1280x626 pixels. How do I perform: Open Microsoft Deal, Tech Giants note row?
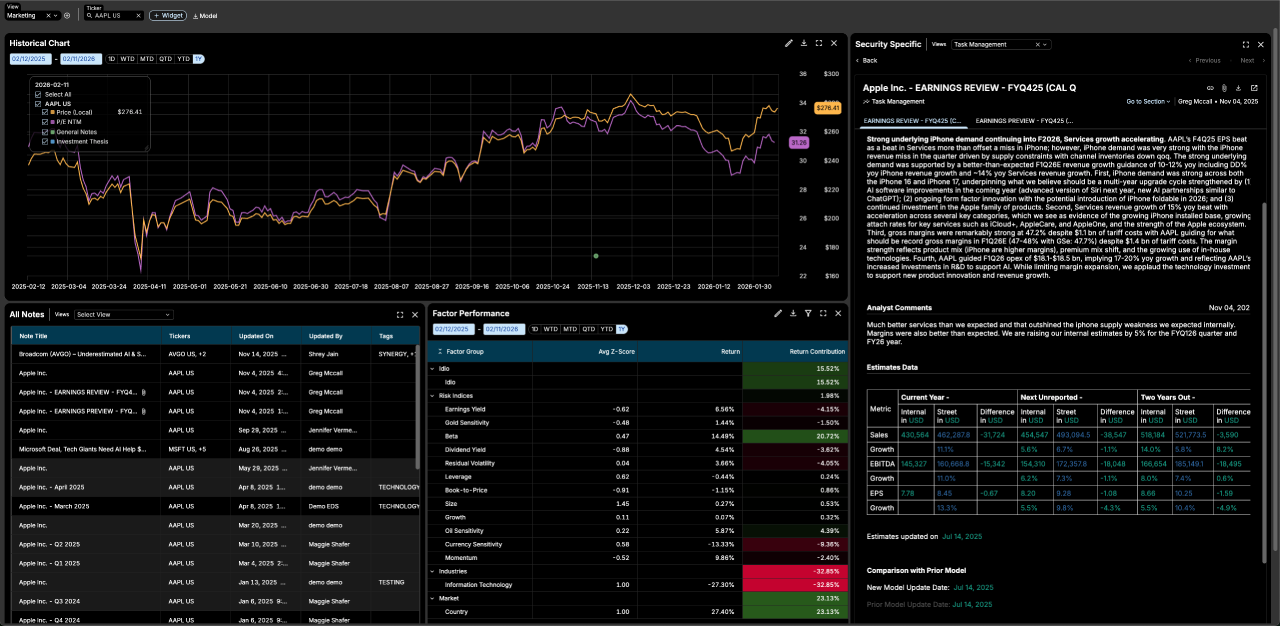[x=215, y=449]
